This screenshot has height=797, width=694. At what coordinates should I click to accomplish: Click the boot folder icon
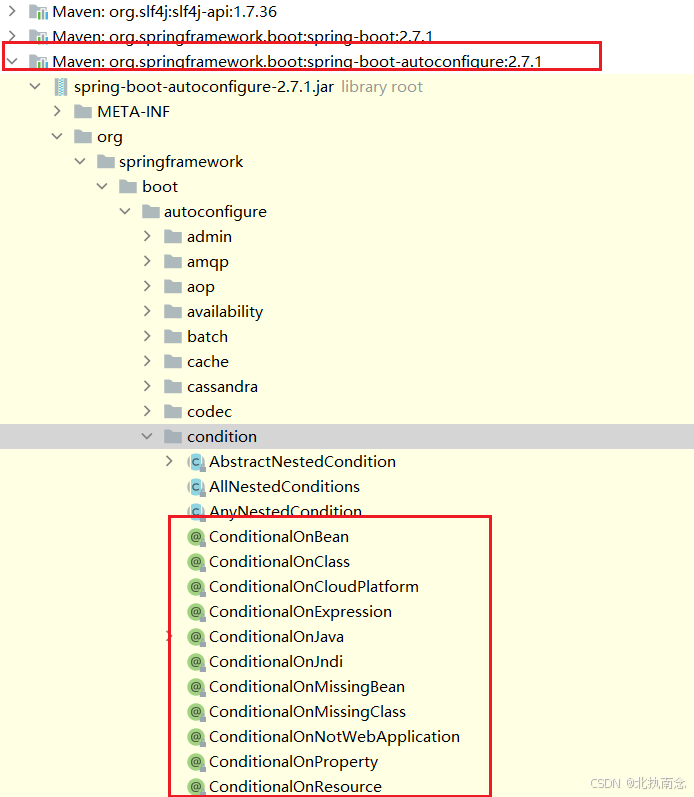click(x=128, y=187)
